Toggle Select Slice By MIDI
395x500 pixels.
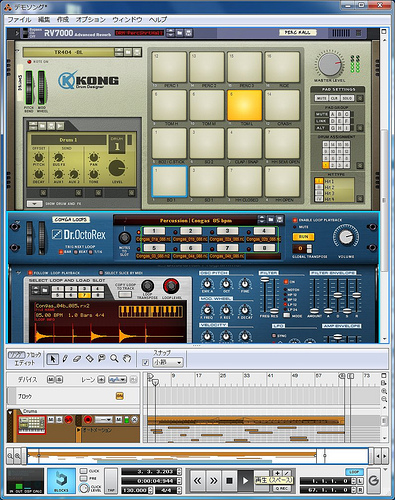pos(101,273)
